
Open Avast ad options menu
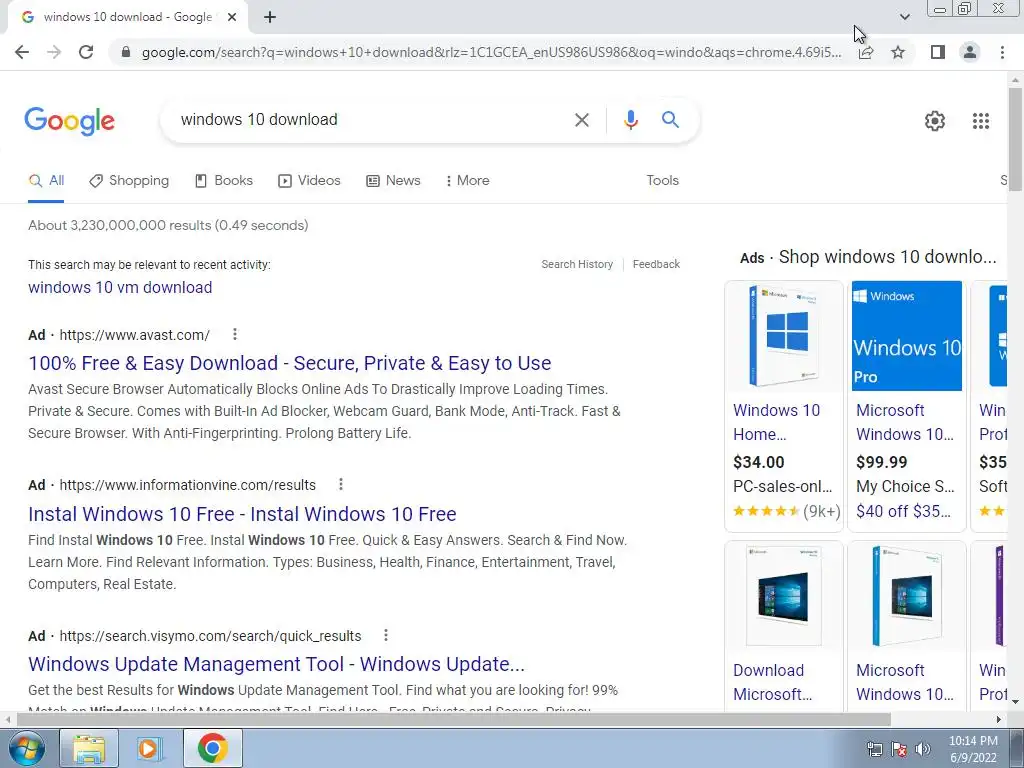click(x=234, y=334)
